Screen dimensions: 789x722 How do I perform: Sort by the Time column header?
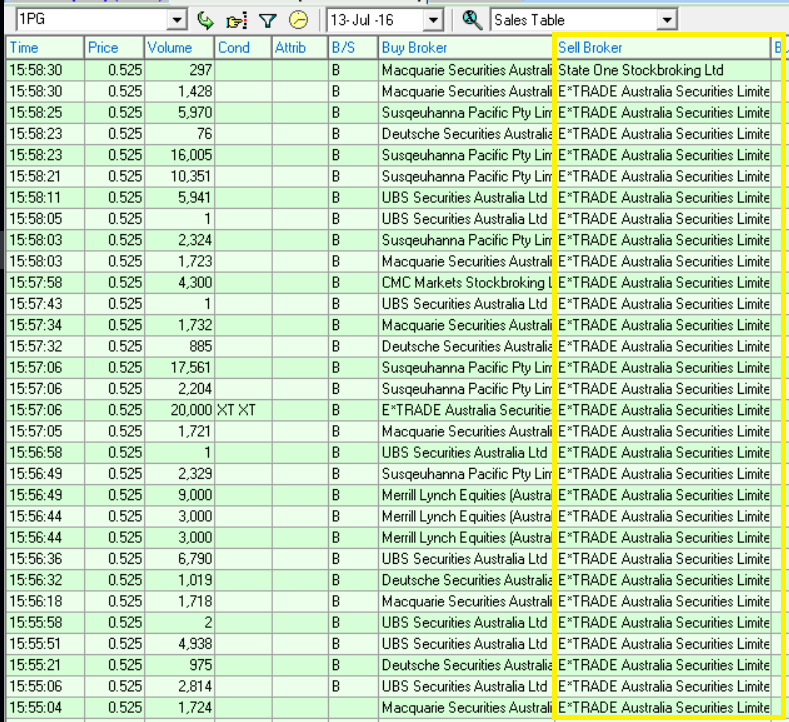[x=44, y=48]
